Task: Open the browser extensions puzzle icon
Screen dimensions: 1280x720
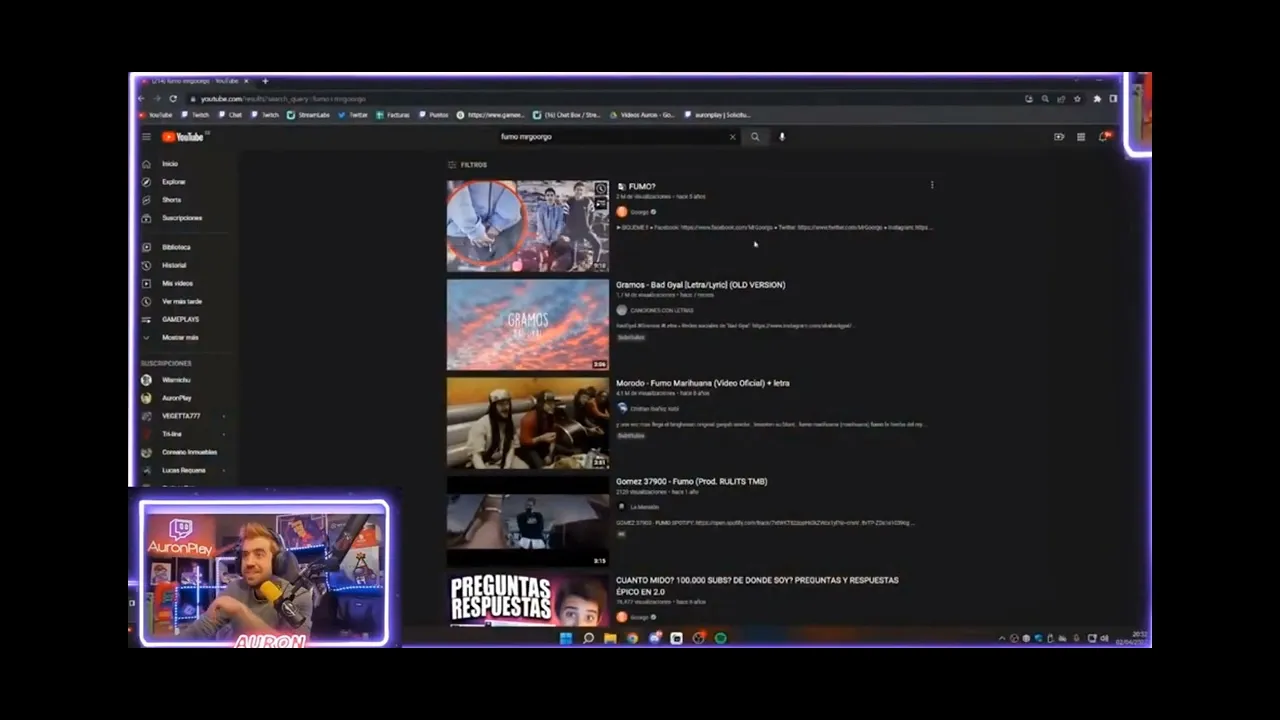Action: 1097,99
